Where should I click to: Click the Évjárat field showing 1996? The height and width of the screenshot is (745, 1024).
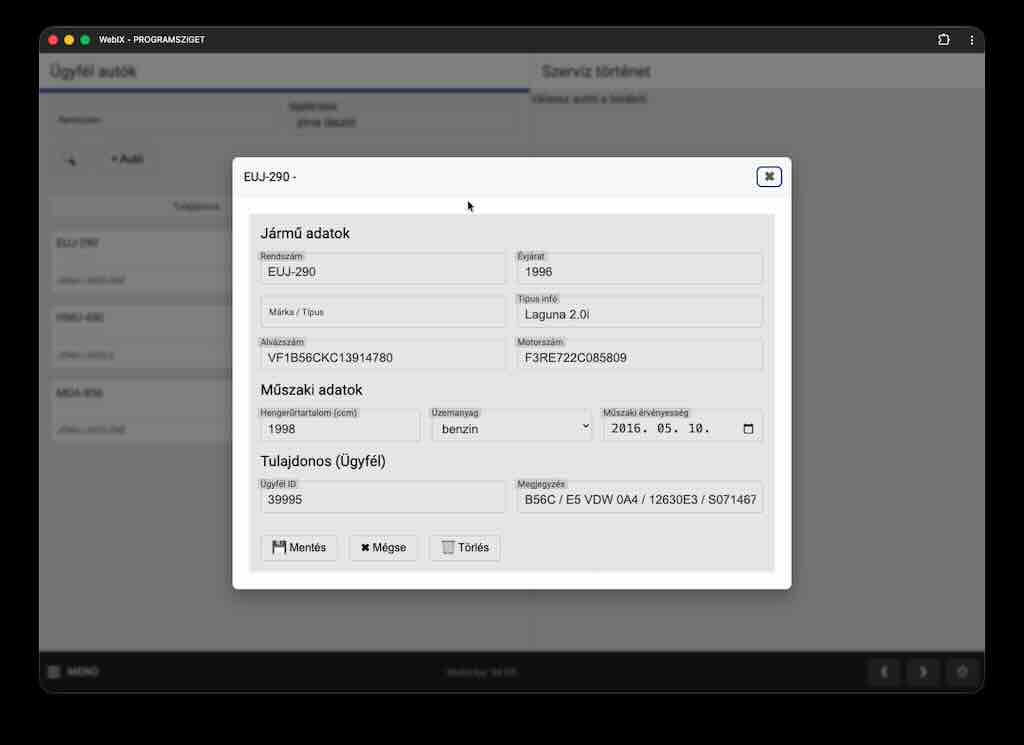point(639,271)
